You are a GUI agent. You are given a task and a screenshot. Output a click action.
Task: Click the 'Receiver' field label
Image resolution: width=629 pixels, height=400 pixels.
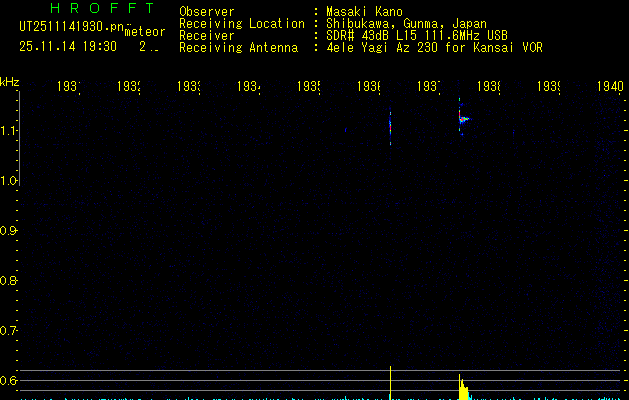click(207, 36)
